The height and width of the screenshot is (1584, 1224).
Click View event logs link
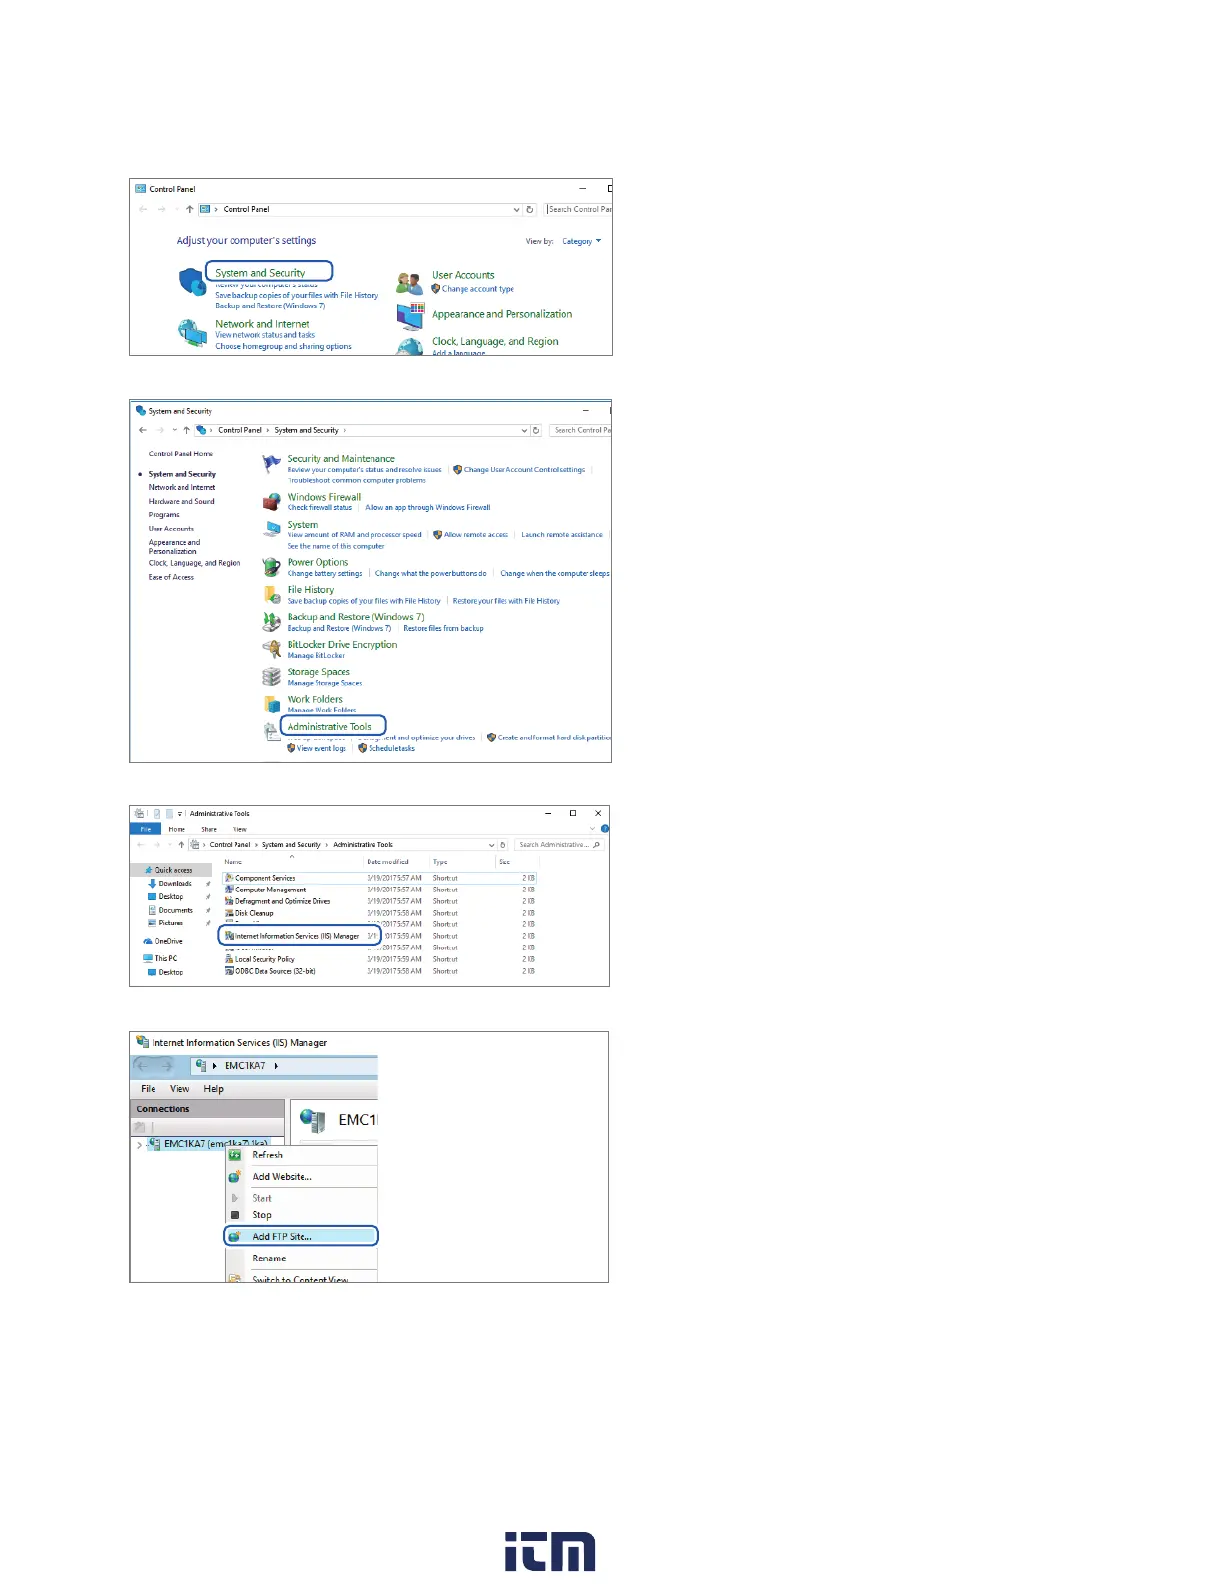click(321, 749)
